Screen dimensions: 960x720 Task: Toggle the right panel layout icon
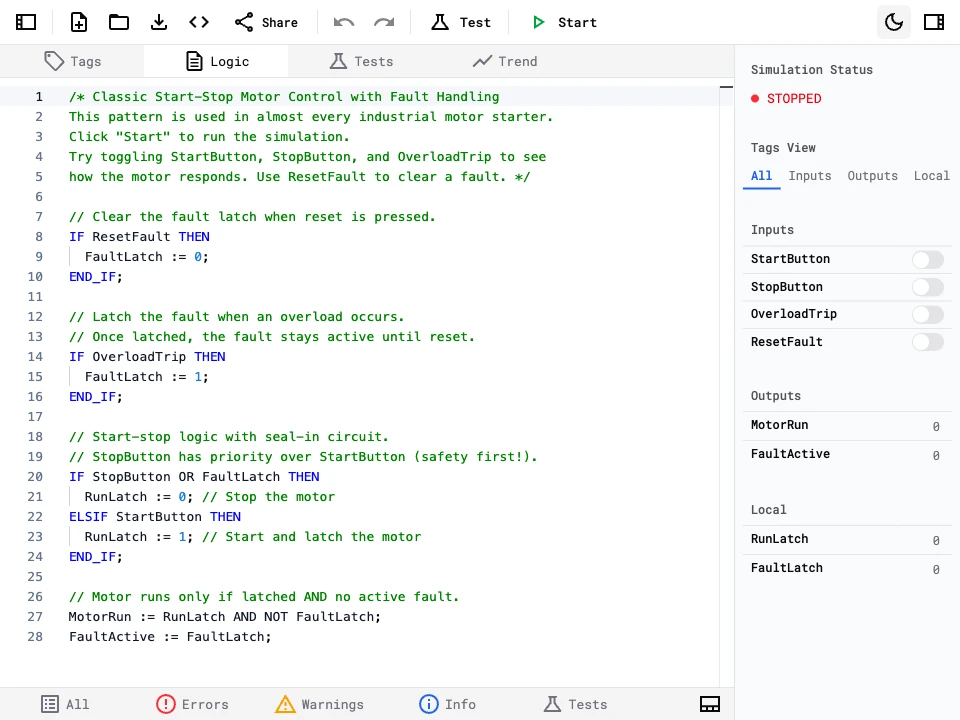(x=933, y=21)
